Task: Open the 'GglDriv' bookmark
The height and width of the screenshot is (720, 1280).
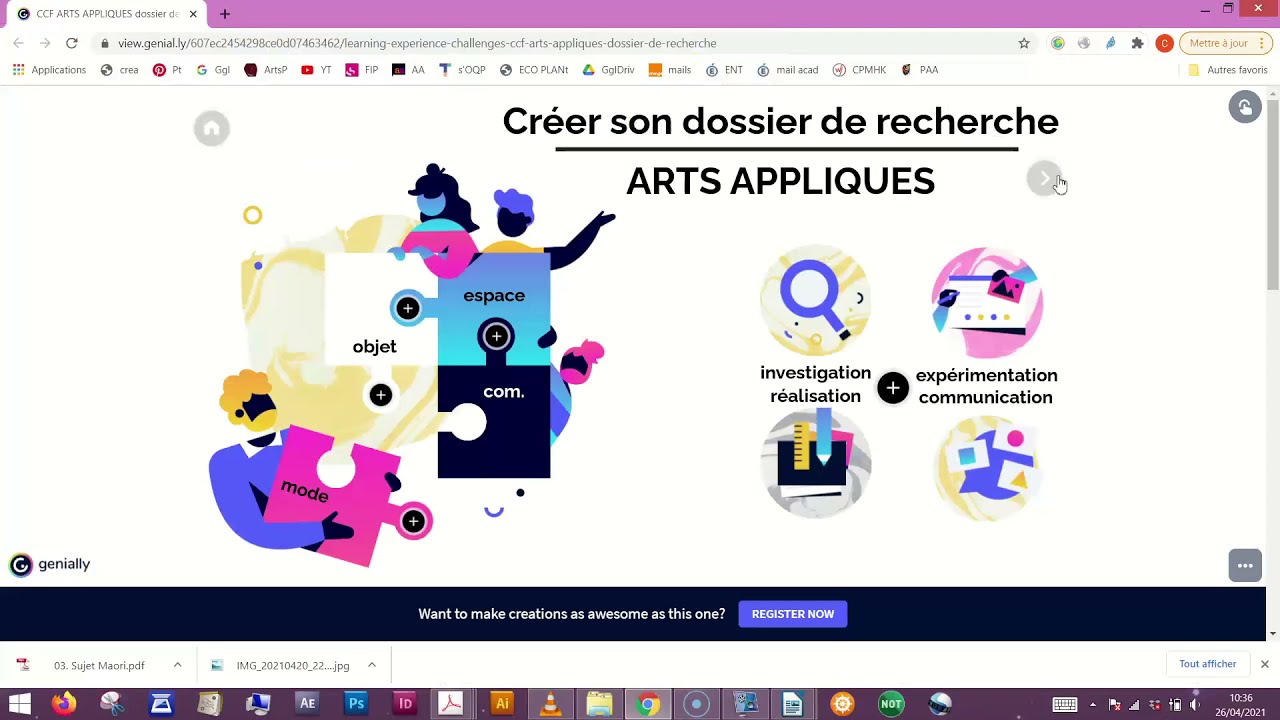Action: pyautogui.click(x=608, y=70)
